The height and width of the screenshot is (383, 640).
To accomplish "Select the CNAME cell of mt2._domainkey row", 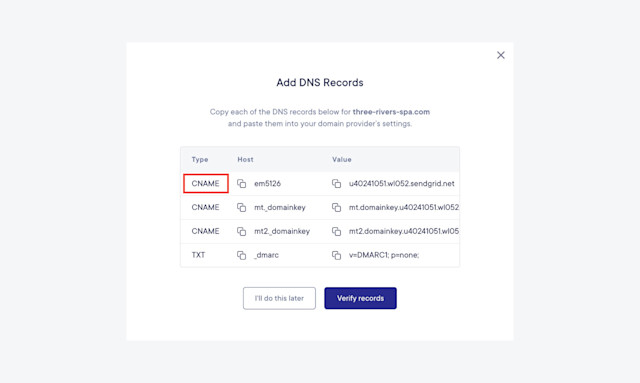I will pos(205,231).
